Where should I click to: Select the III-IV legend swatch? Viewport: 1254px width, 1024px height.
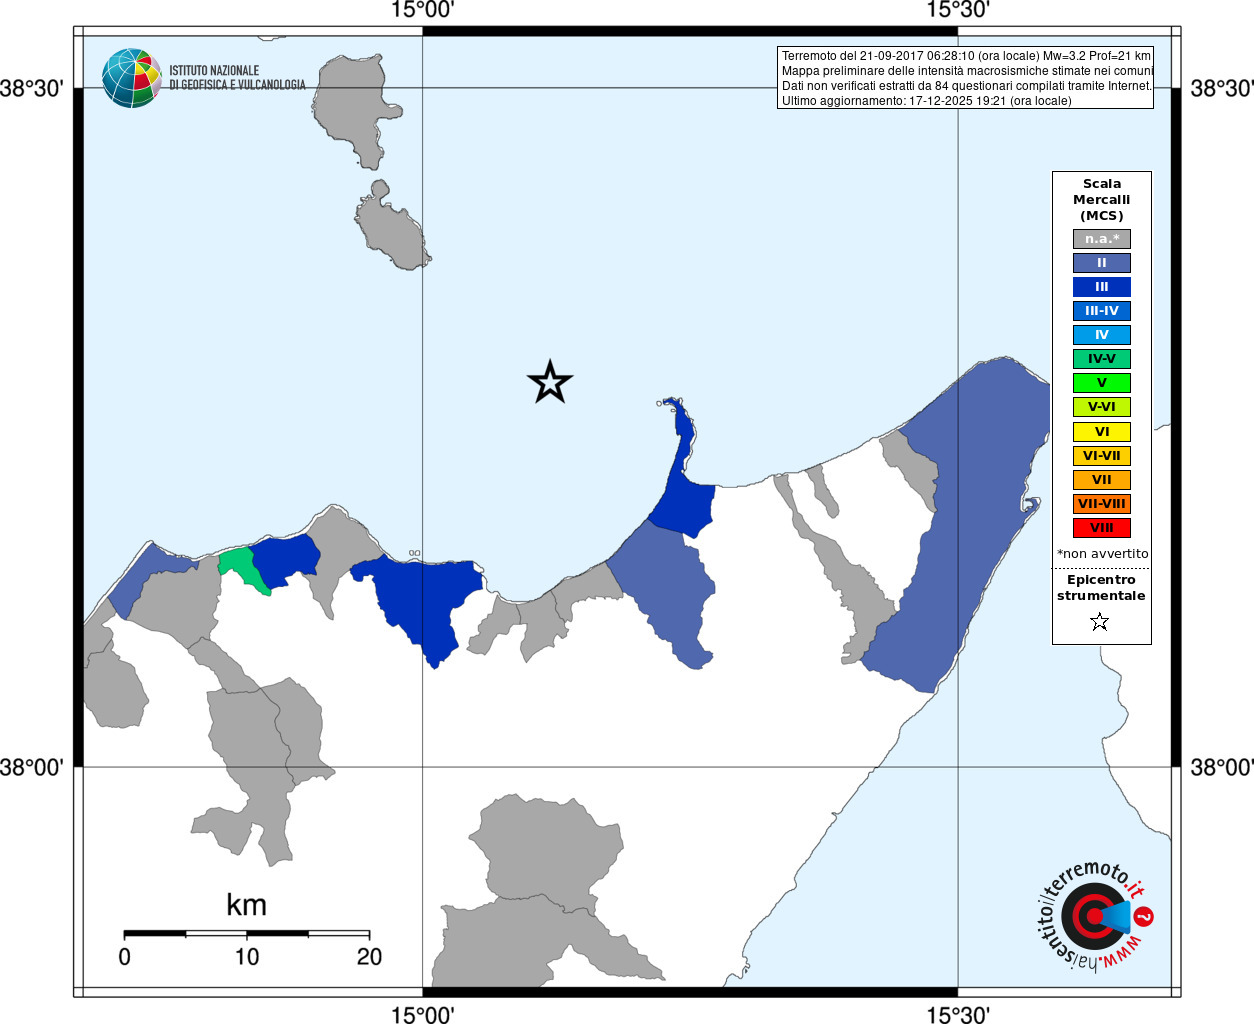(1102, 311)
